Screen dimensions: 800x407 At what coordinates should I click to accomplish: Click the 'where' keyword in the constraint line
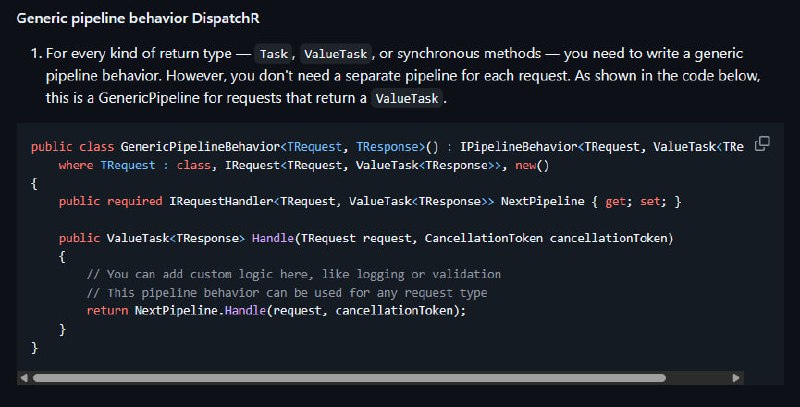pos(76,165)
